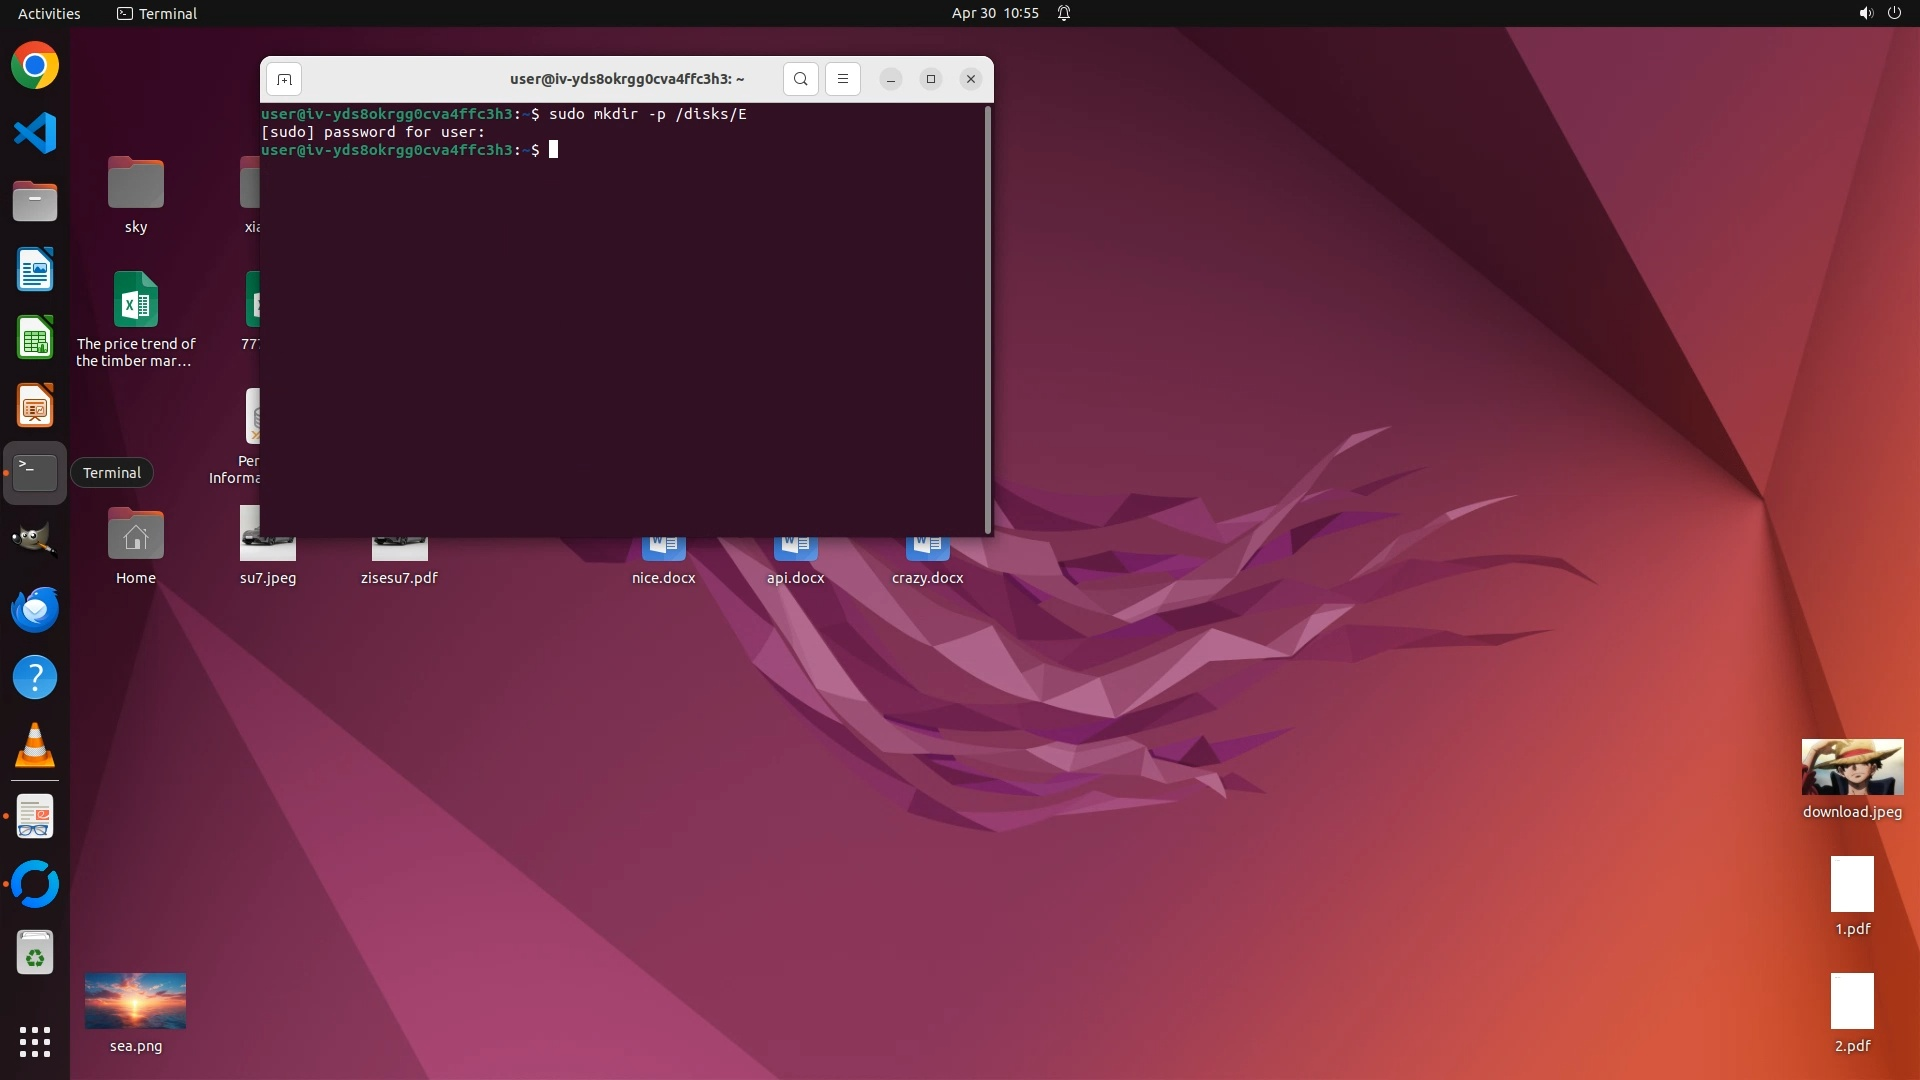This screenshot has width=1920, height=1080.
Task: Open Thunderbird mail from dock
Action: (x=35, y=610)
